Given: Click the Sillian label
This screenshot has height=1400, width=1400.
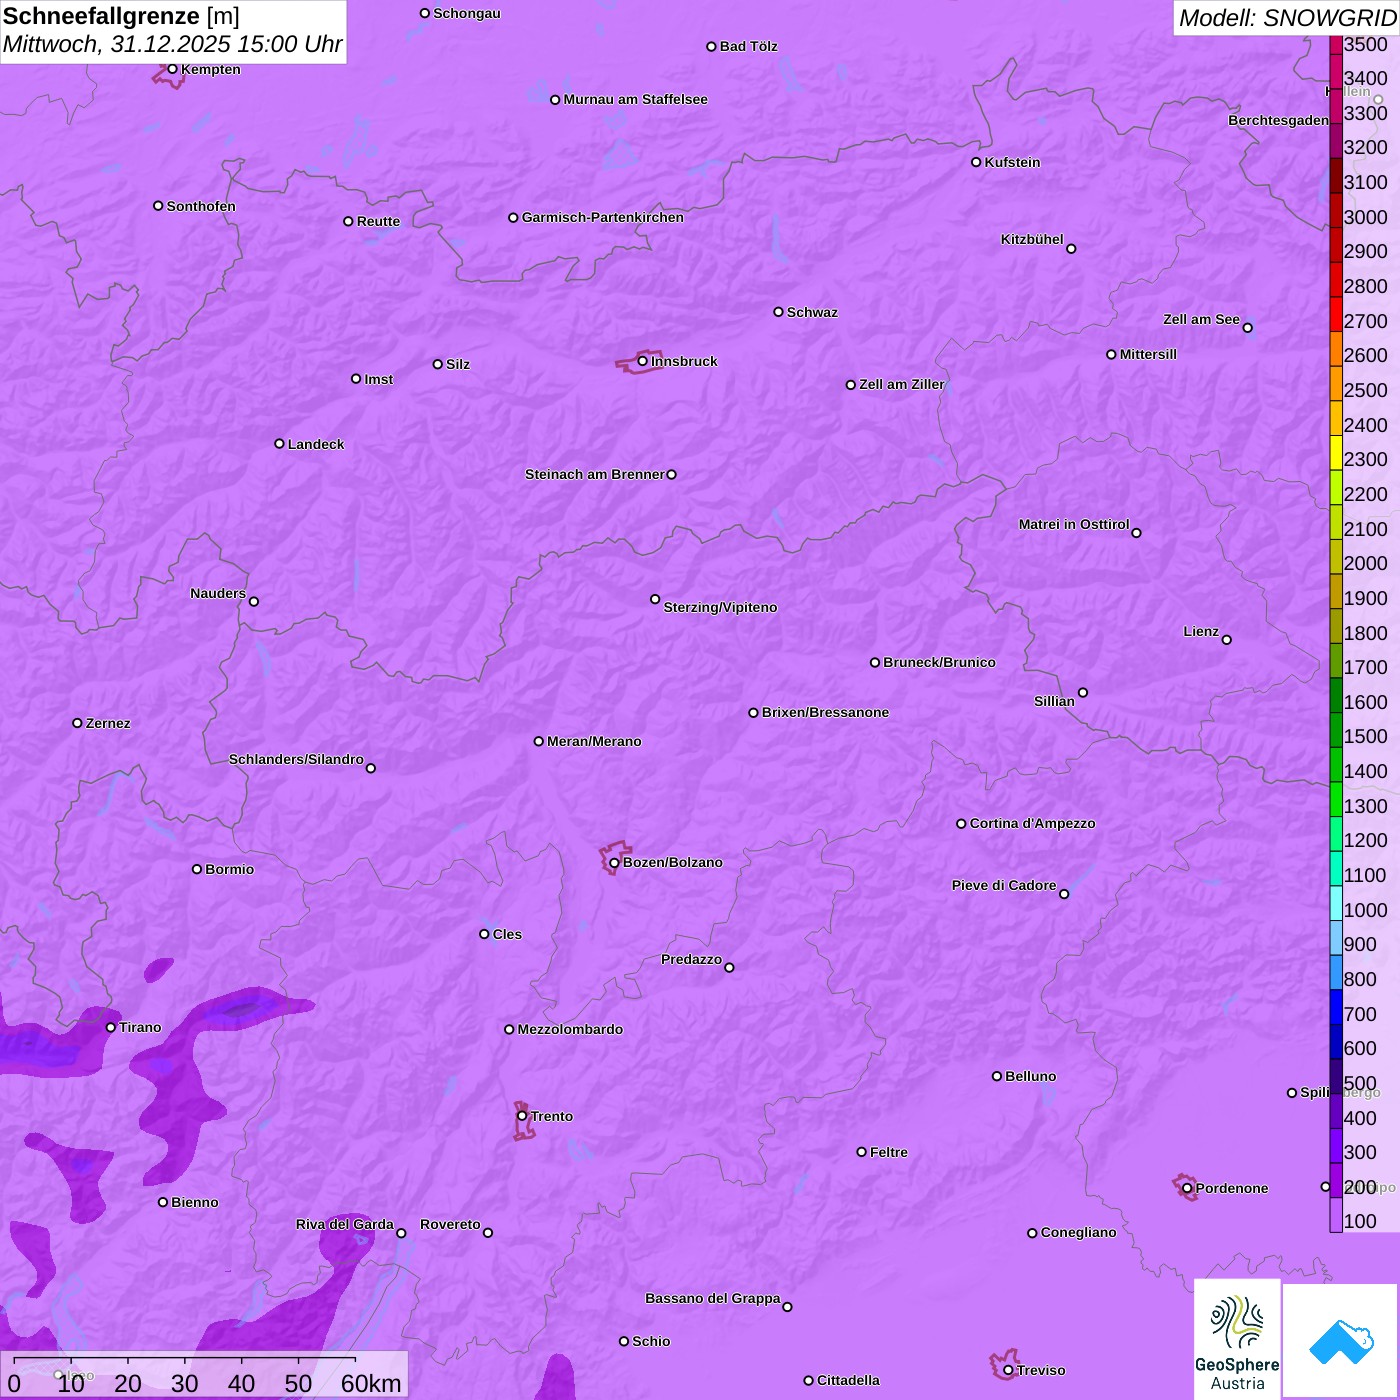Looking at the screenshot, I should tap(1054, 701).
